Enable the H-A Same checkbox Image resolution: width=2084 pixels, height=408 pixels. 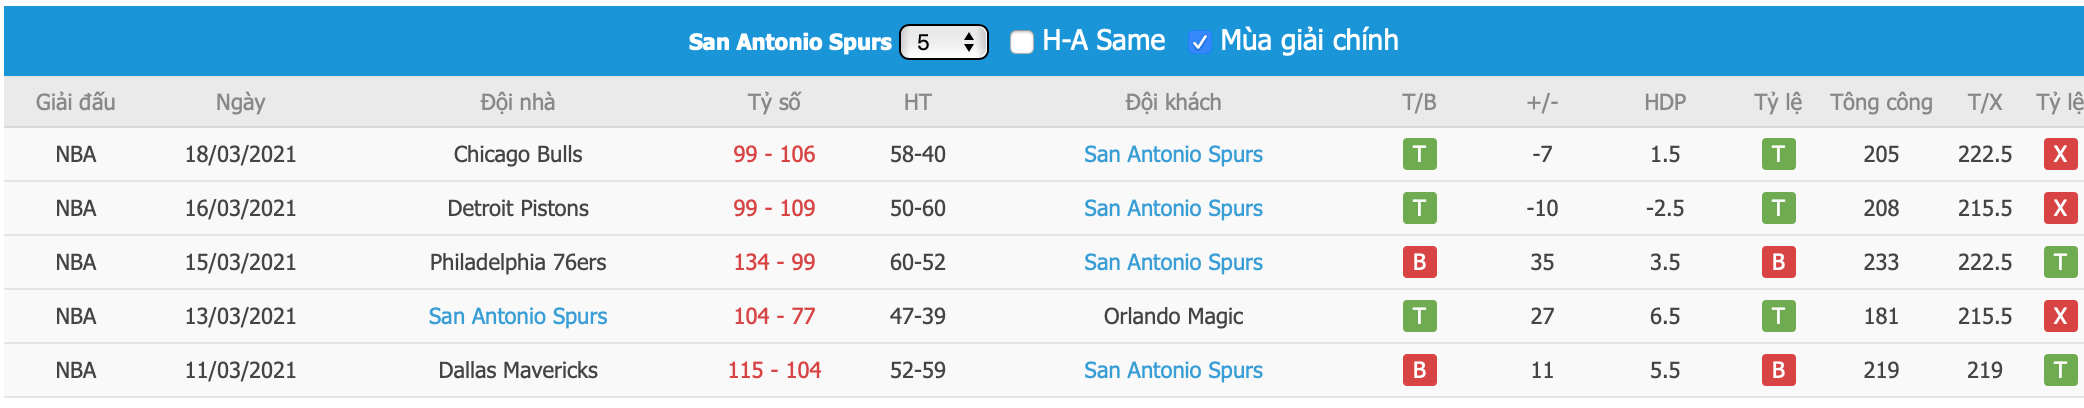(x=1021, y=42)
